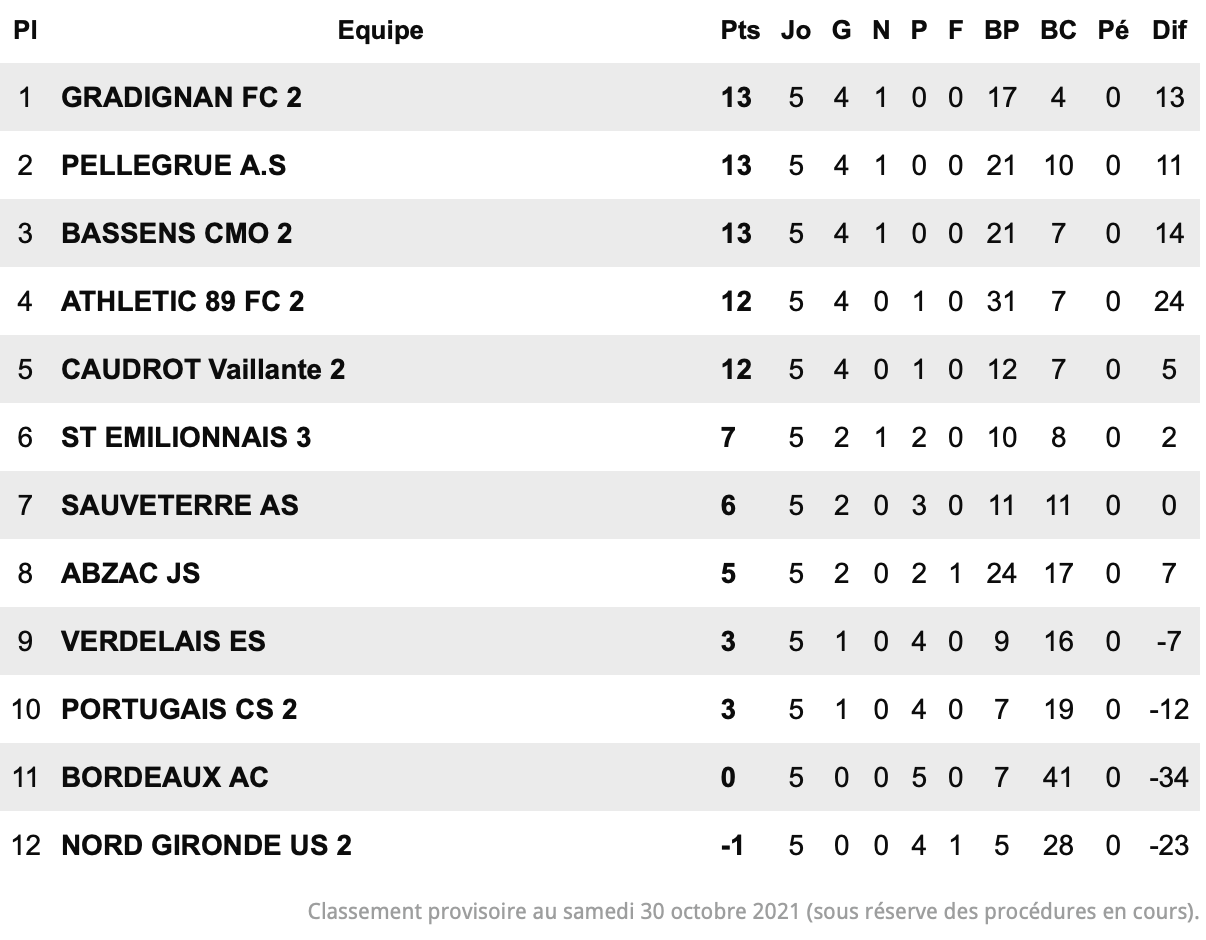1206x940 pixels.
Task: Open BASSENS CMO 2 team entry
Action: point(177,233)
